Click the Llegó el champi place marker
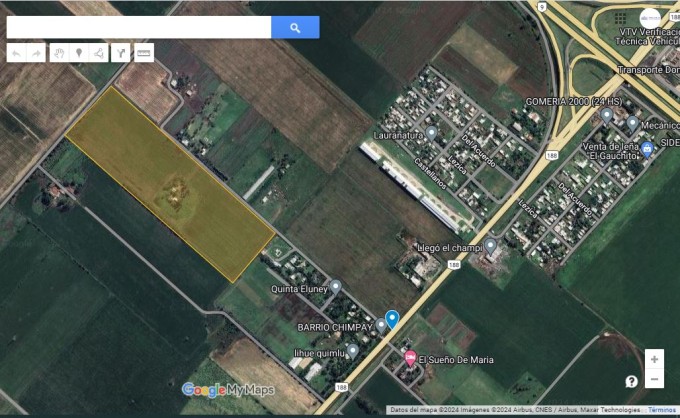 tap(491, 246)
